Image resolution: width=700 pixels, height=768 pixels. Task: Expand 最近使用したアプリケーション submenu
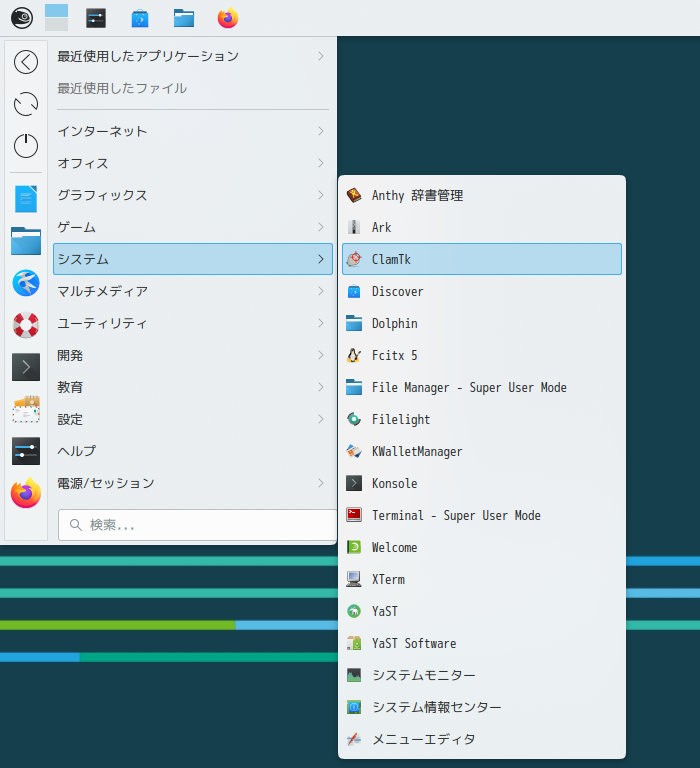193,56
